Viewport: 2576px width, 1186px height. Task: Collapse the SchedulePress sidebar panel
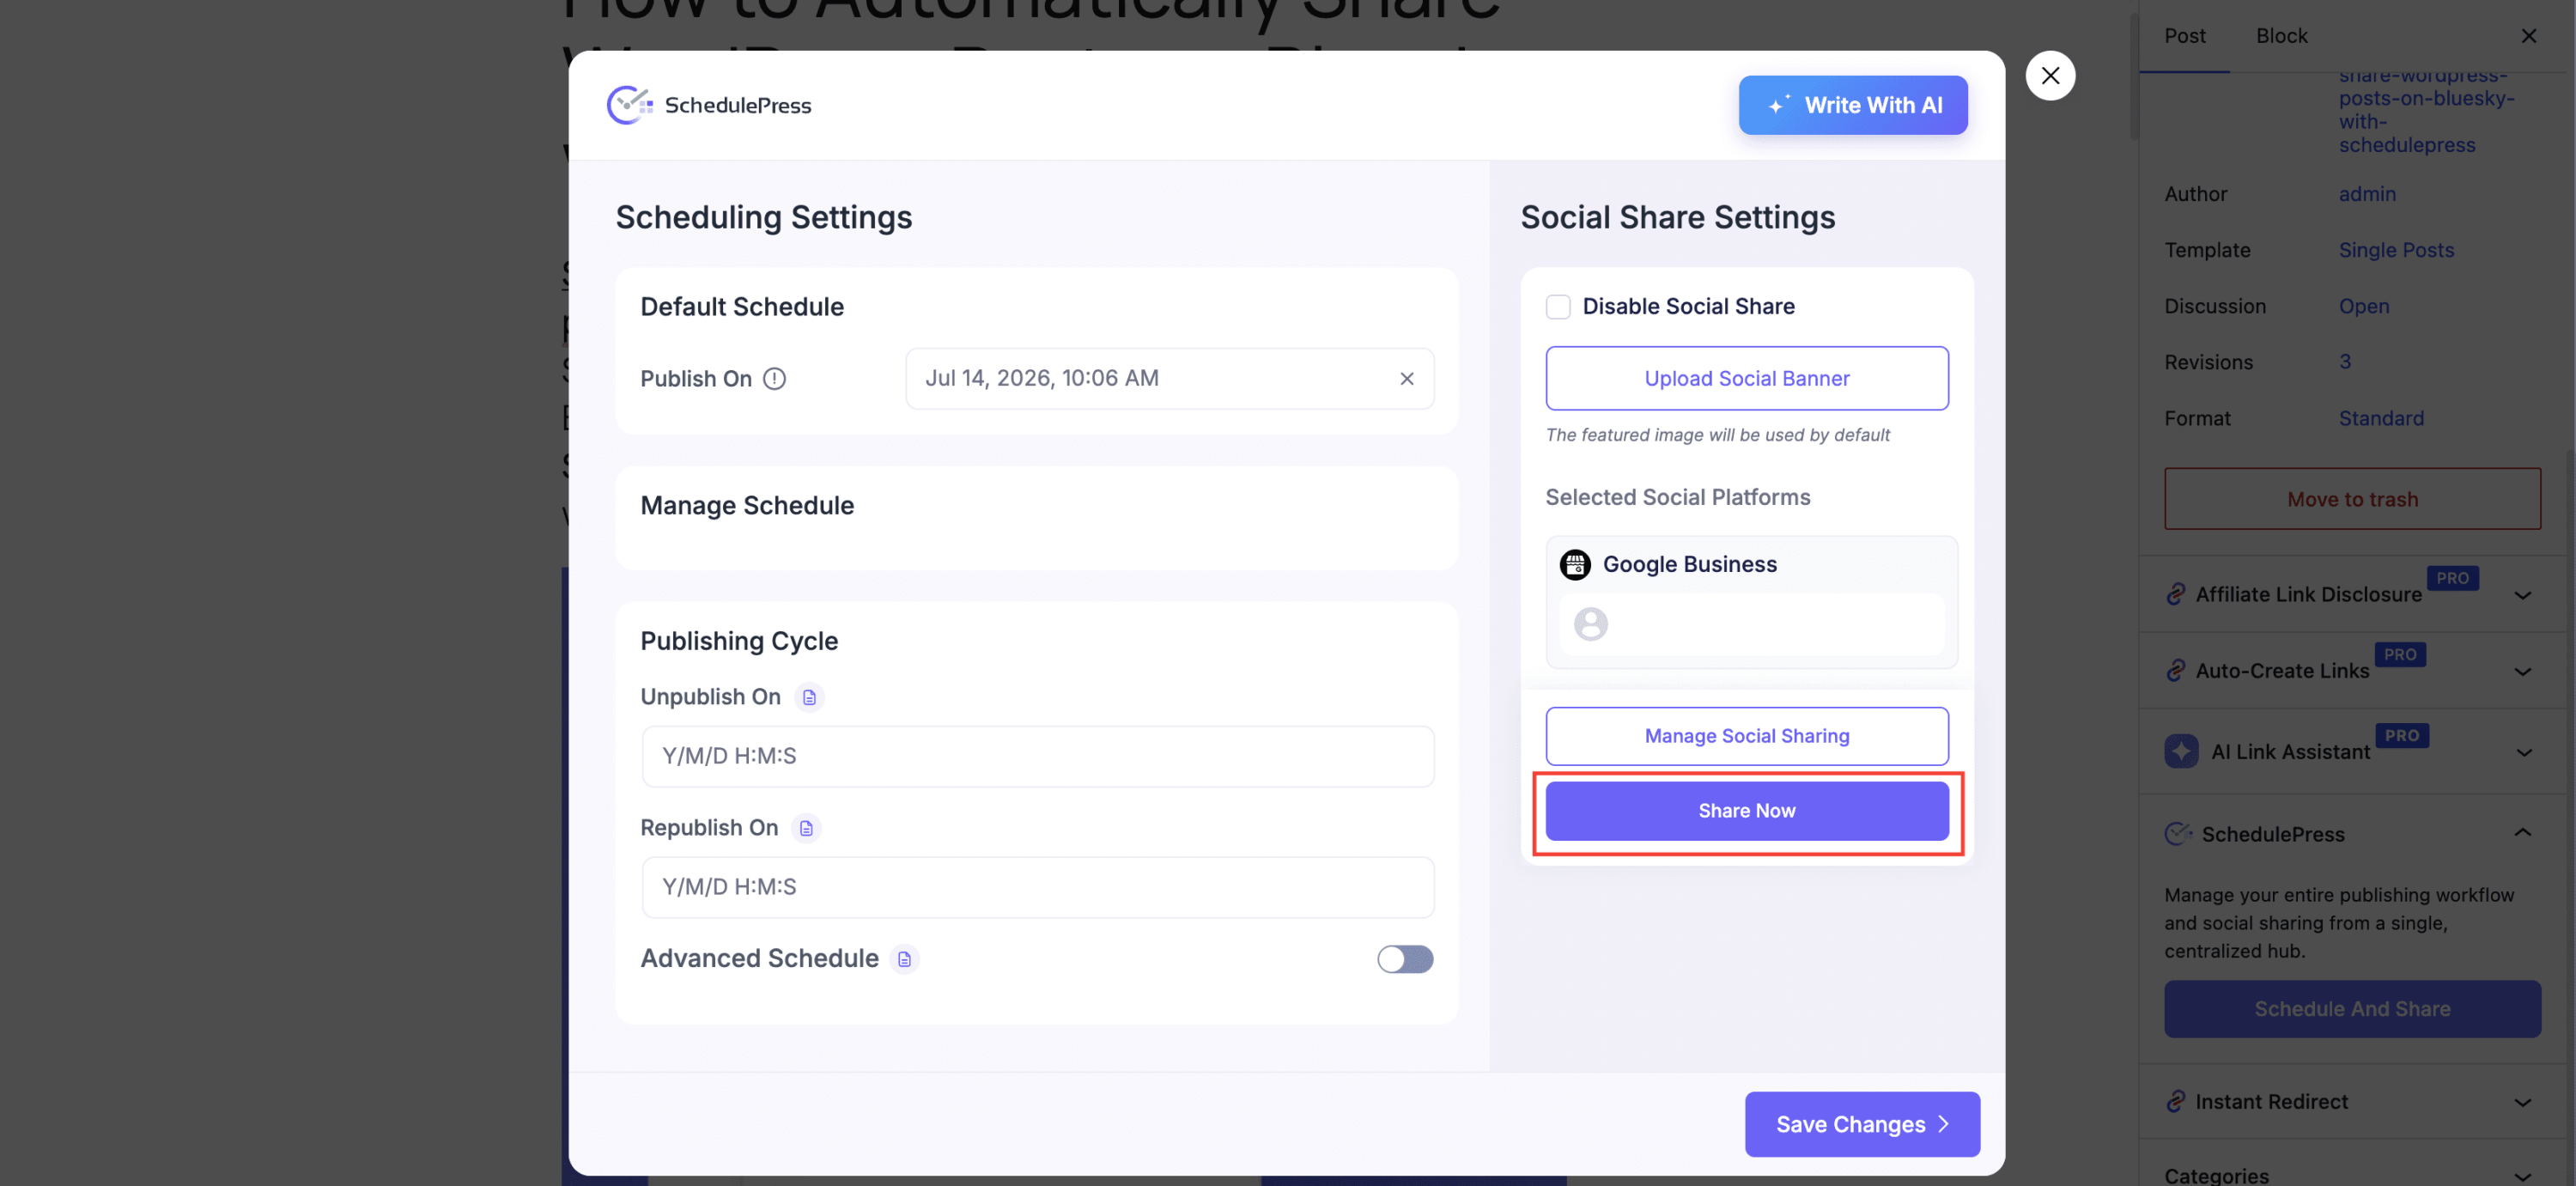[2522, 833]
